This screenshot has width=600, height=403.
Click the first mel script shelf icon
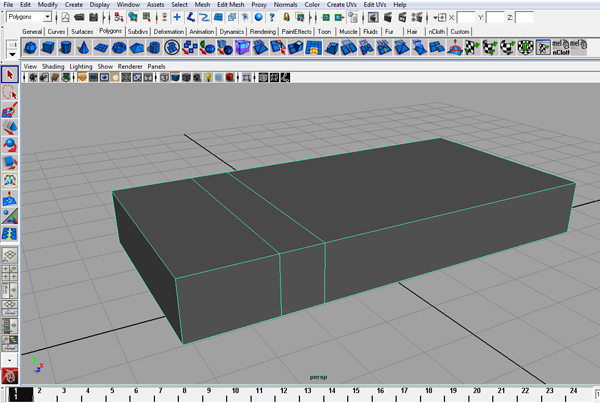561,45
